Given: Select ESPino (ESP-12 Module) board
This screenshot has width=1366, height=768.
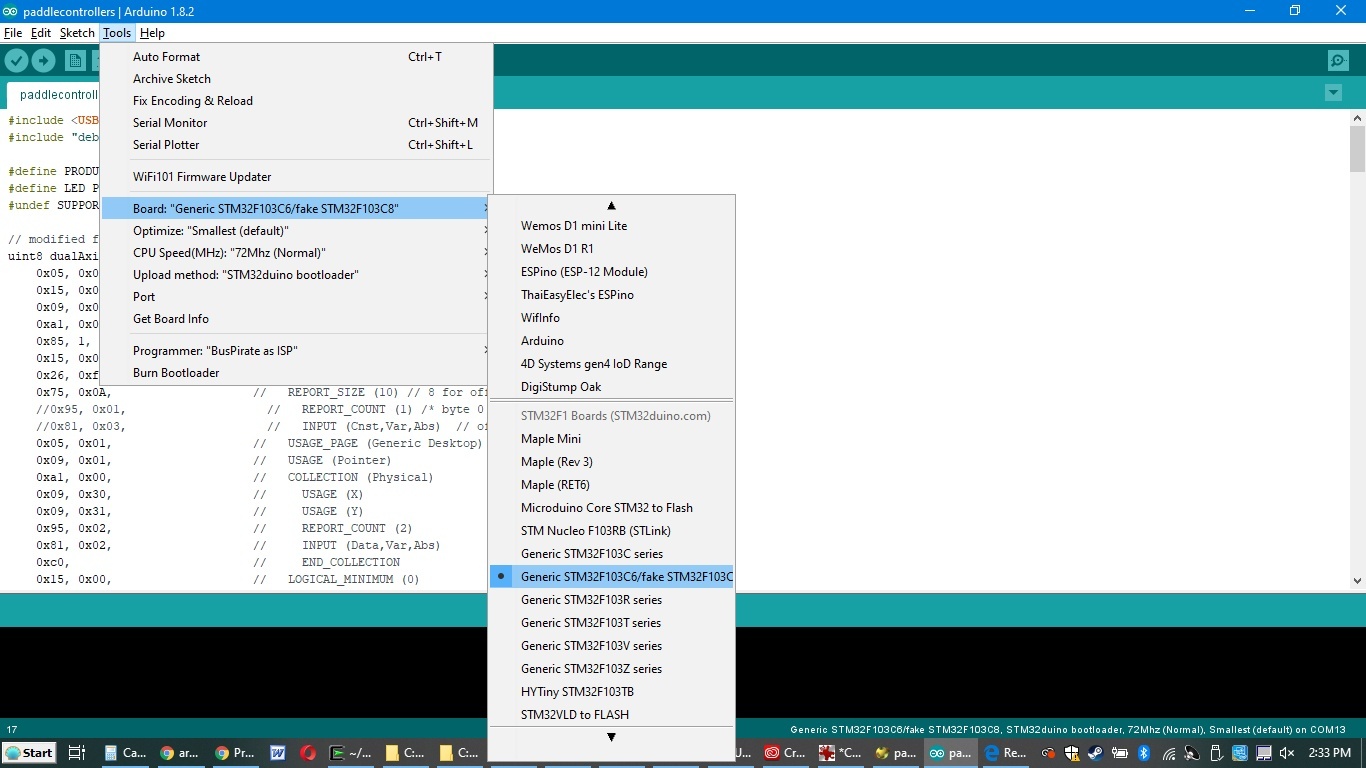Looking at the screenshot, I should [x=611, y=272].
